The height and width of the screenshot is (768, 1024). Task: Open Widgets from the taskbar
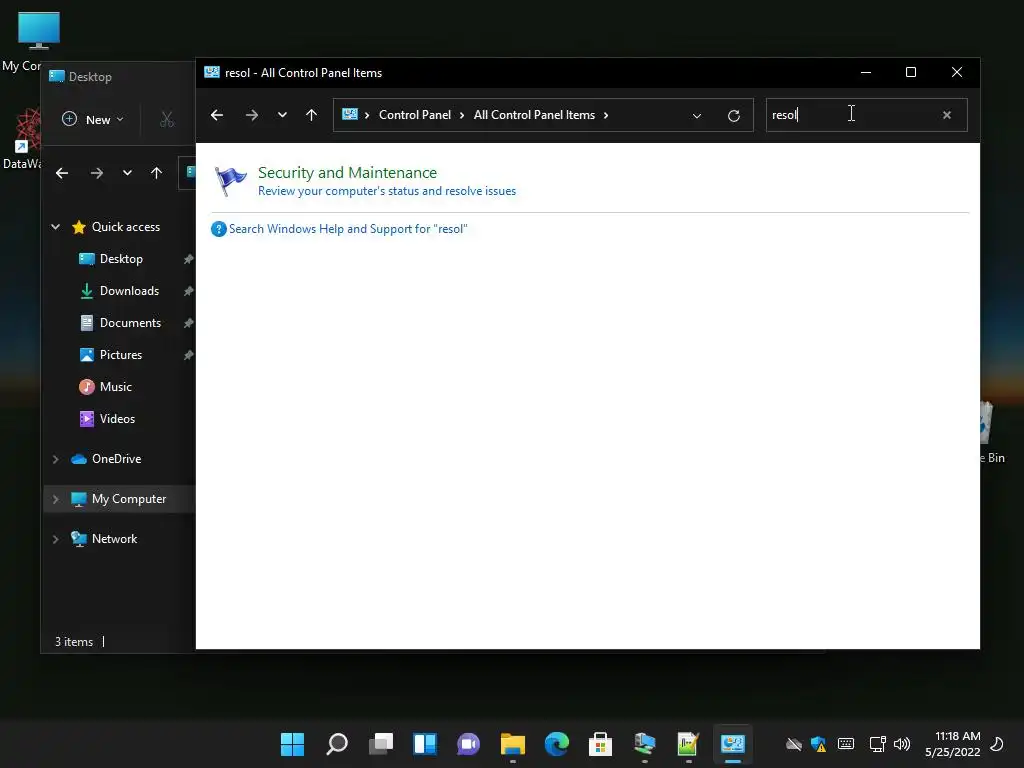(424, 744)
